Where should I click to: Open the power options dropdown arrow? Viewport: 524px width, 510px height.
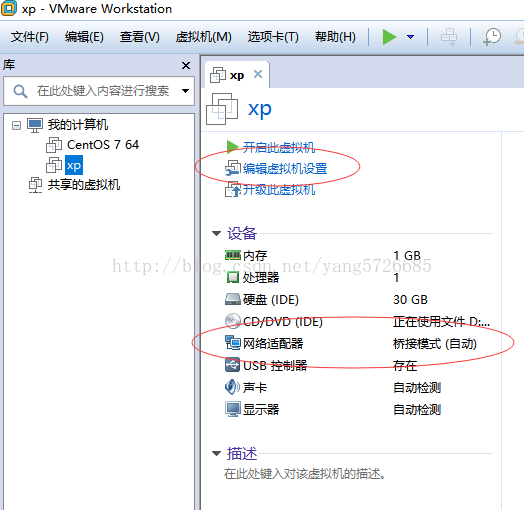tap(410, 37)
